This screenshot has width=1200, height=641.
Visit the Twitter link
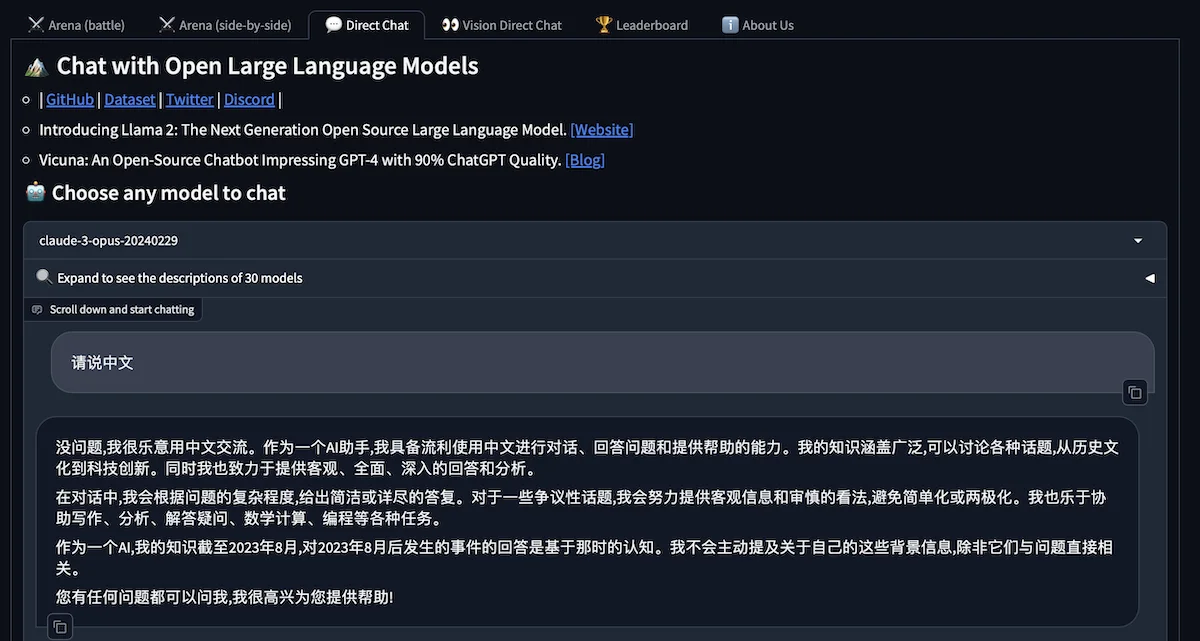[x=189, y=99]
